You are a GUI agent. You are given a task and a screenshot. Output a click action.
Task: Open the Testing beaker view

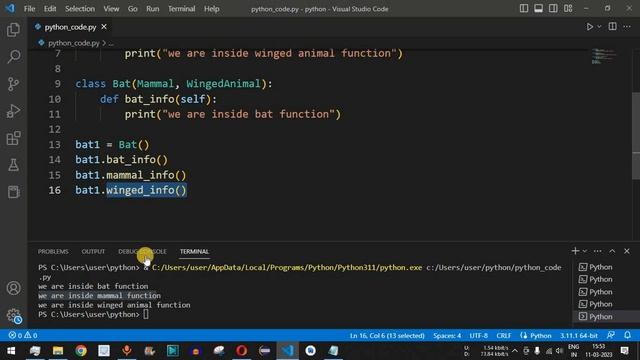(13, 165)
